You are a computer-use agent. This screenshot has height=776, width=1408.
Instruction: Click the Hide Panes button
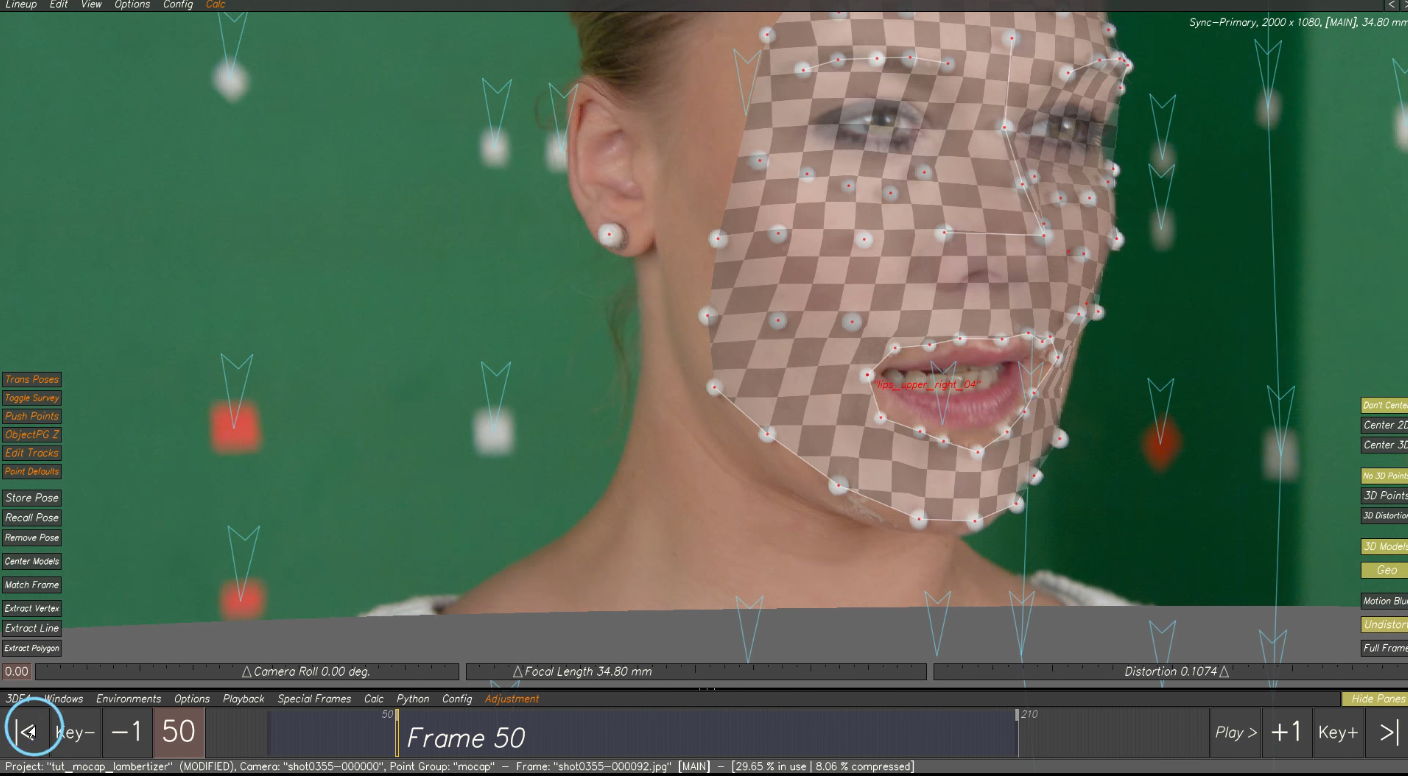tap(1375, 699)
